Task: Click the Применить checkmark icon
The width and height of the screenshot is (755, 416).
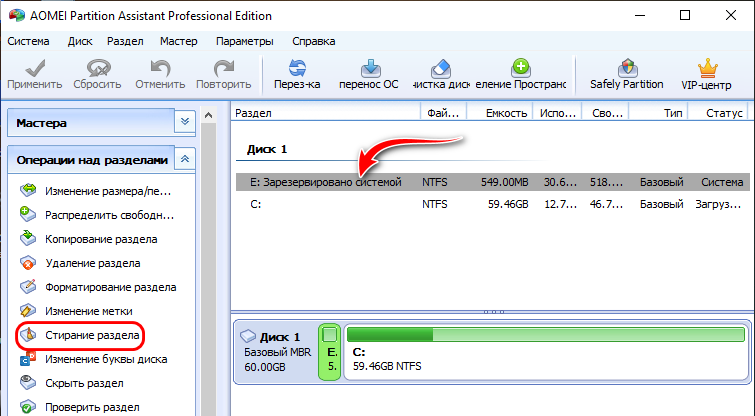Action: point(35,68)
